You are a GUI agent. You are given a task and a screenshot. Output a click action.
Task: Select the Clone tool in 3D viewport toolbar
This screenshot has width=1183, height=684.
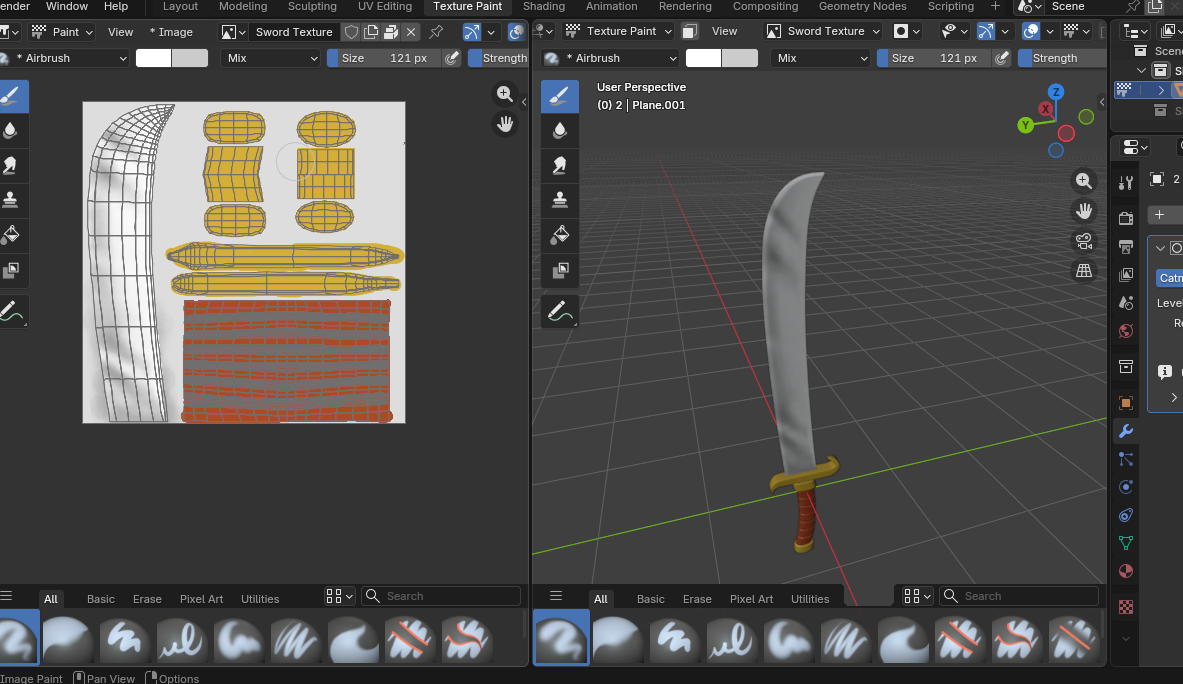560,200
